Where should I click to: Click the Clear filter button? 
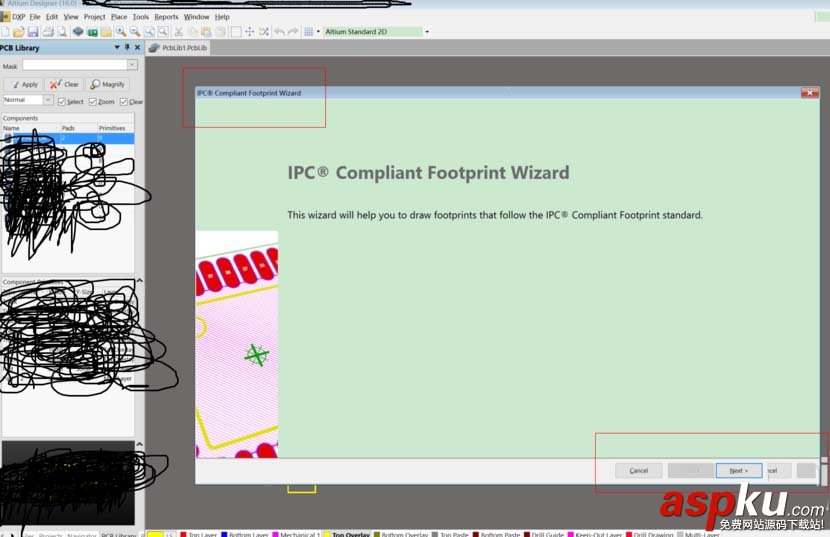[x=65, y=84]
